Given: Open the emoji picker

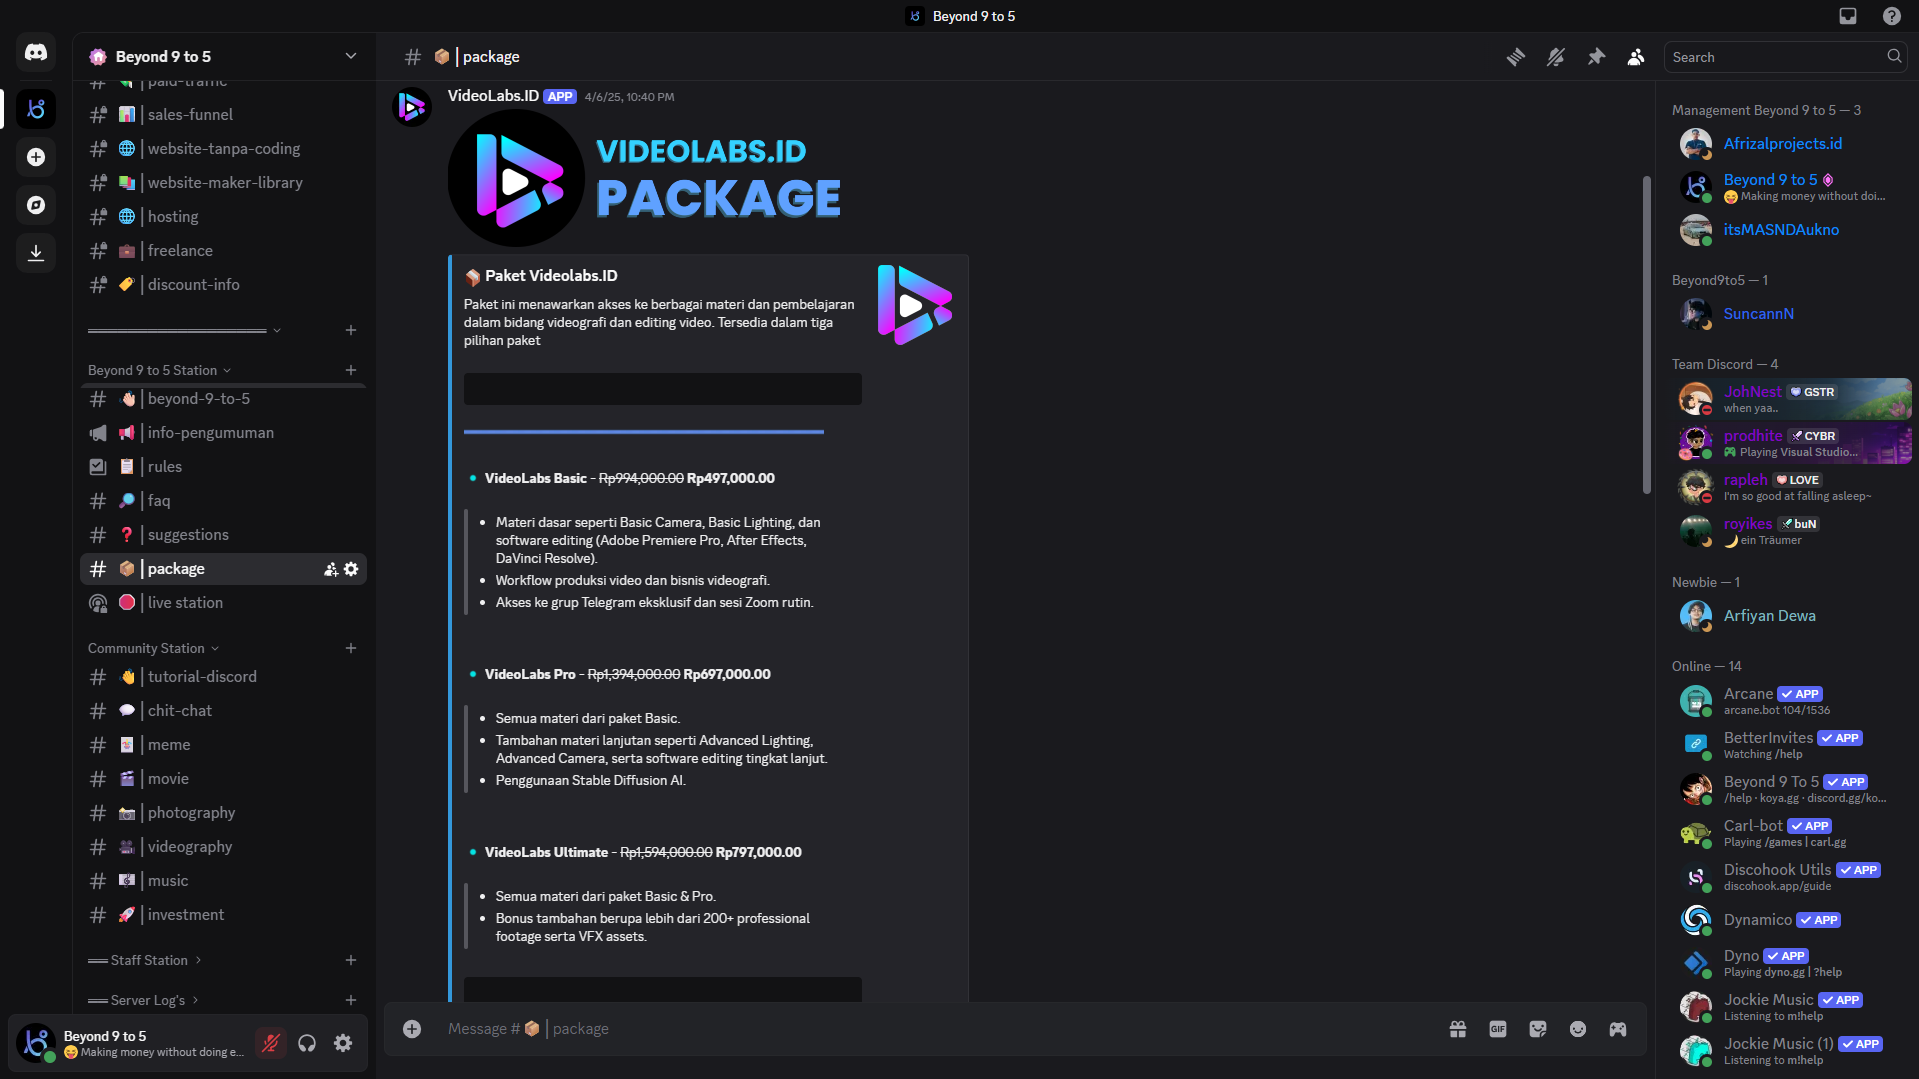Looking at the screenshot, I should pyautogui.click(x=1578, y=1029).
